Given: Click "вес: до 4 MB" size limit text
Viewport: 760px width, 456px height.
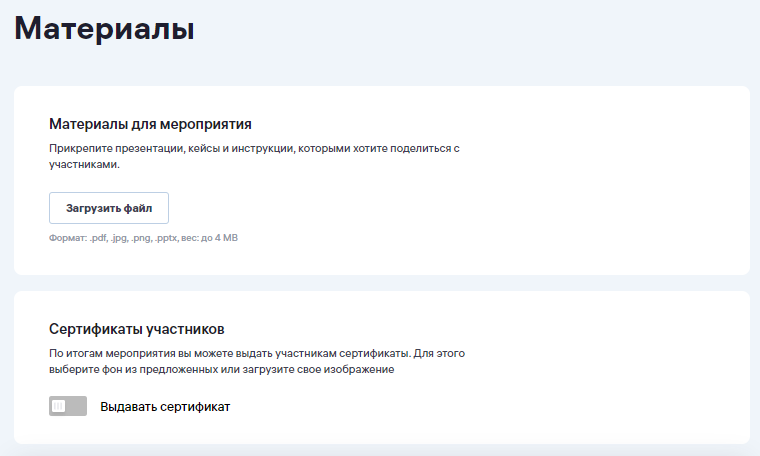Looking at the screenshot, I should click(210, 239).
